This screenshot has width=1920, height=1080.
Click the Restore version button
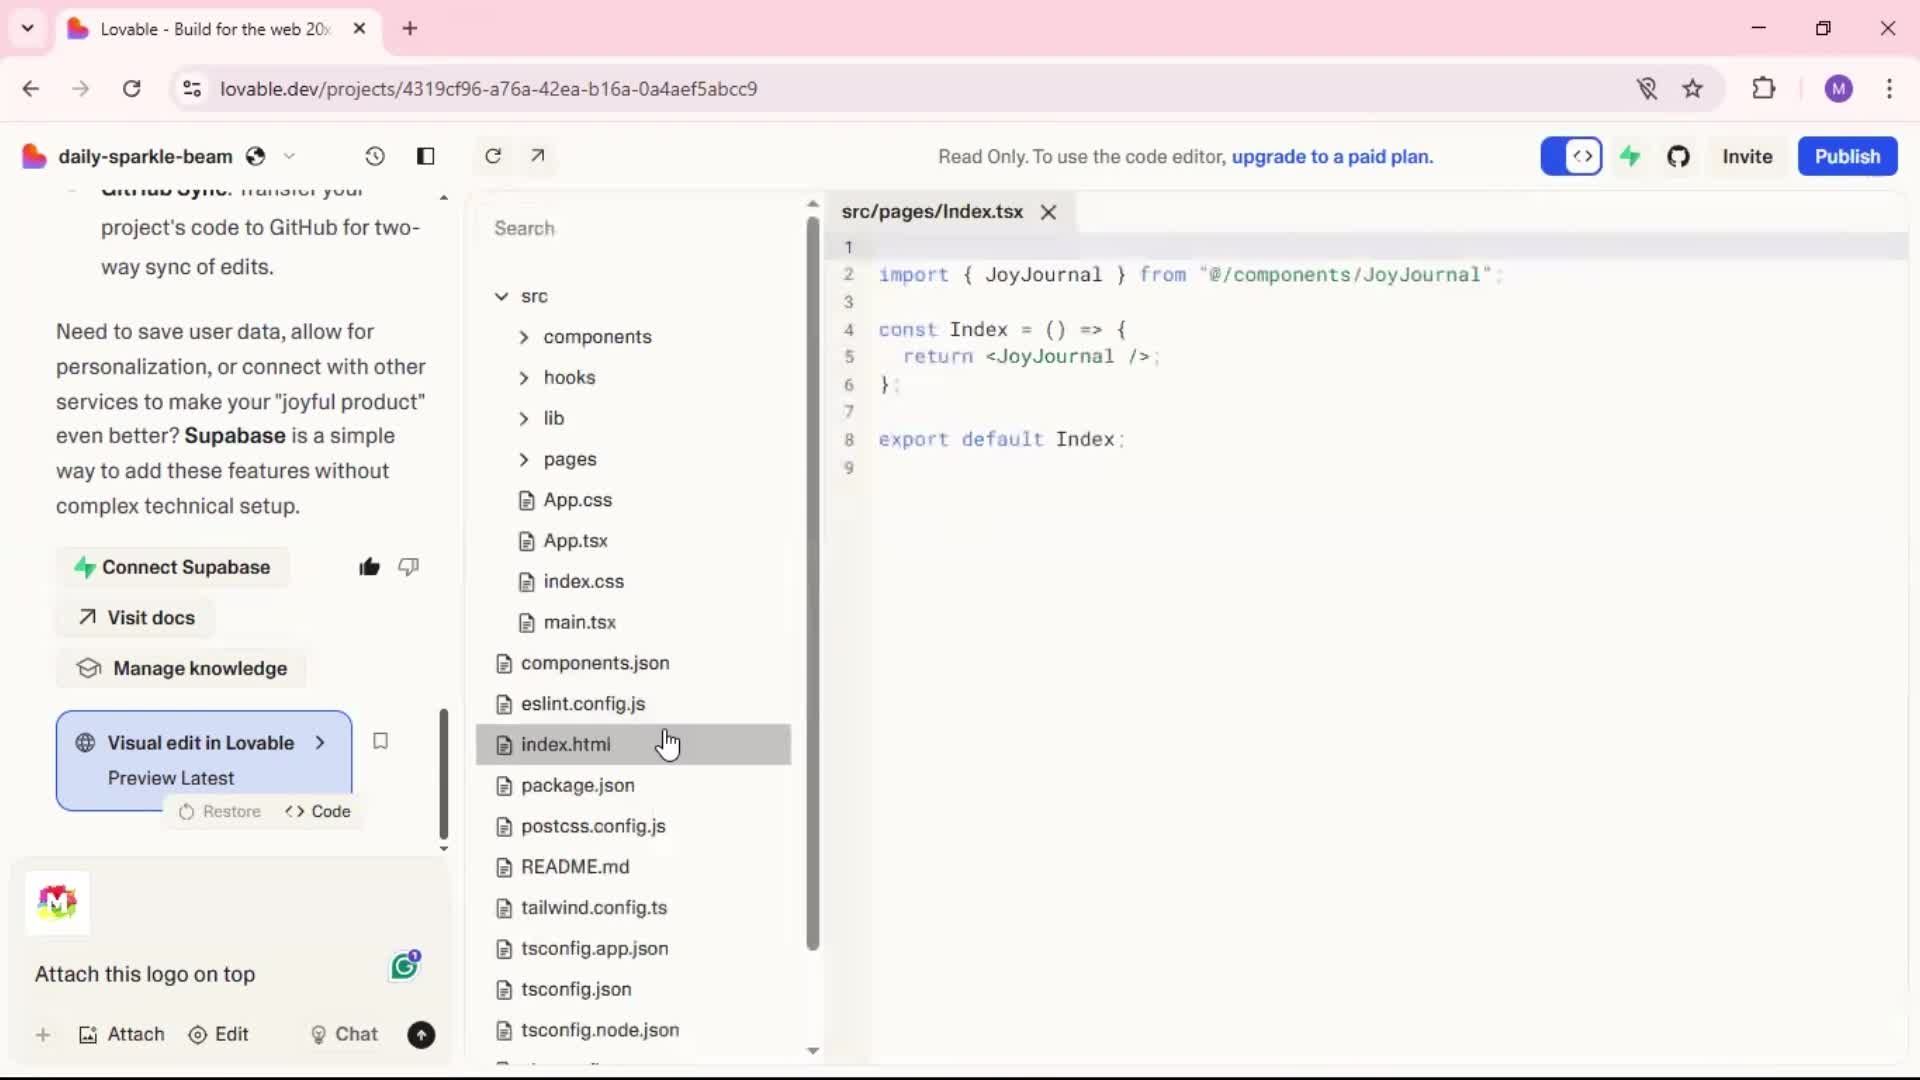pyautogui.click(x=219, y=812)
